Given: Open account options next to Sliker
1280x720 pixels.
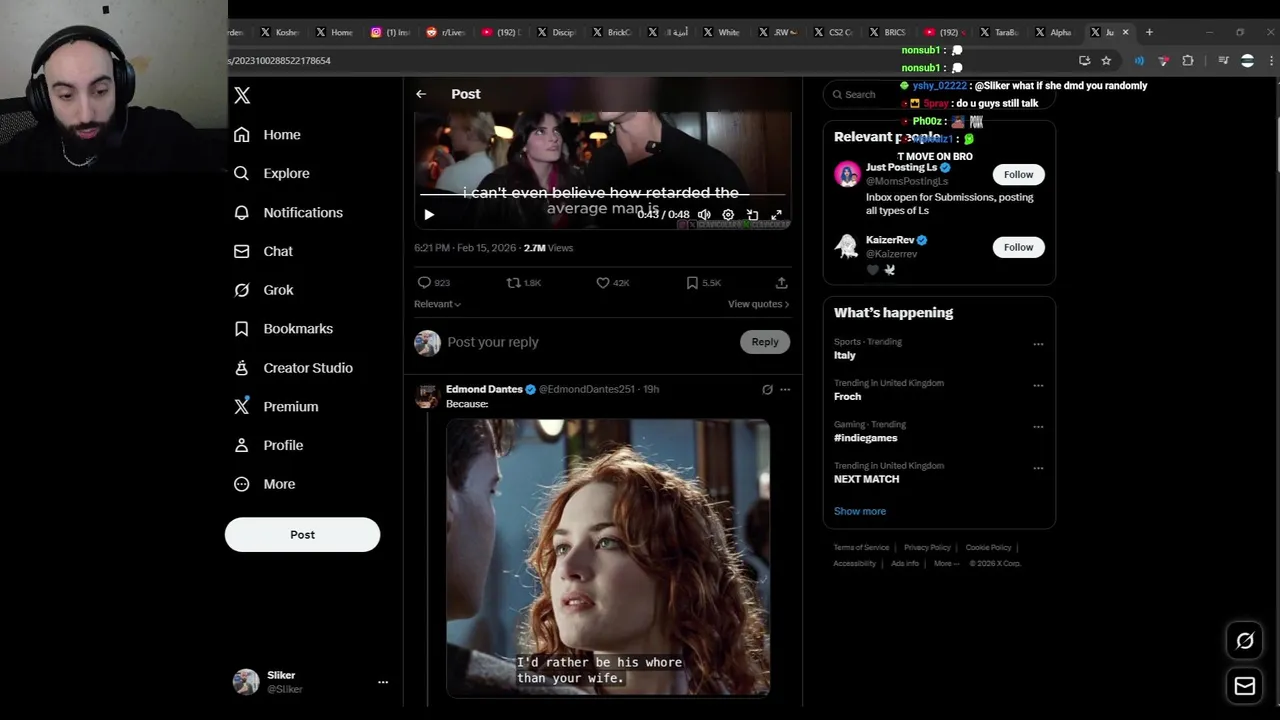Looking at the screenshot, I should click(382, 682).
